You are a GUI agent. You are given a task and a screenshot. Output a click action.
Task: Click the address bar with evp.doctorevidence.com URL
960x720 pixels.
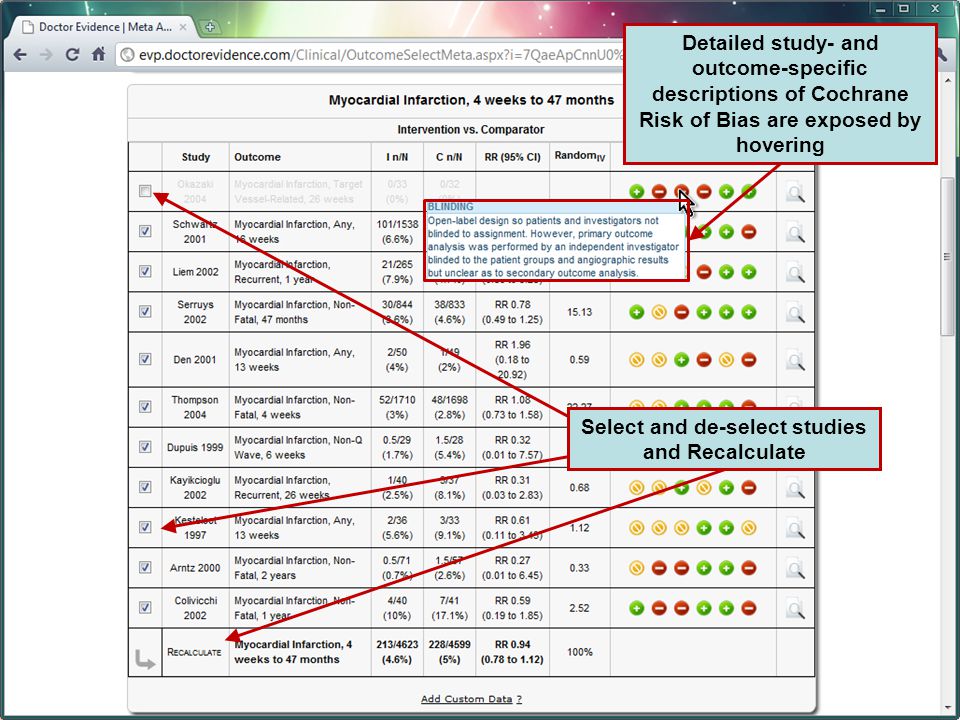pyautogui.click(x=370, y=55)
